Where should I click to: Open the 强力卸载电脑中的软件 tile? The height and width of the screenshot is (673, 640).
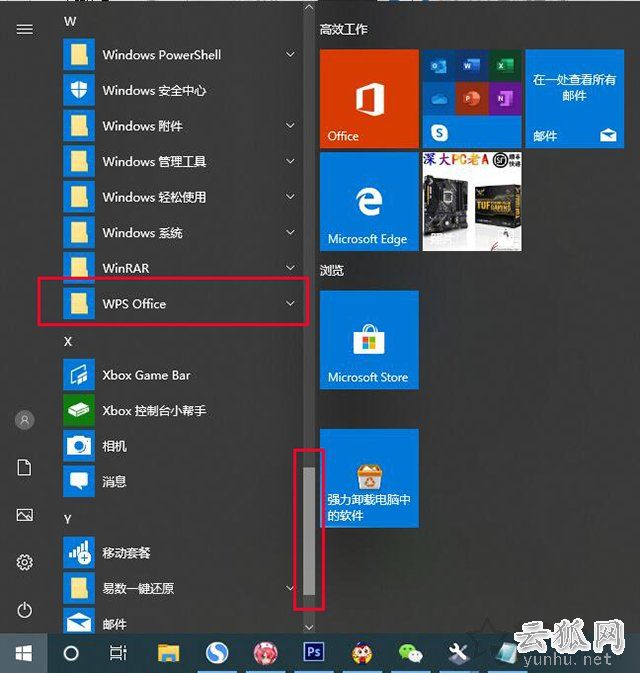coord(369,478)
